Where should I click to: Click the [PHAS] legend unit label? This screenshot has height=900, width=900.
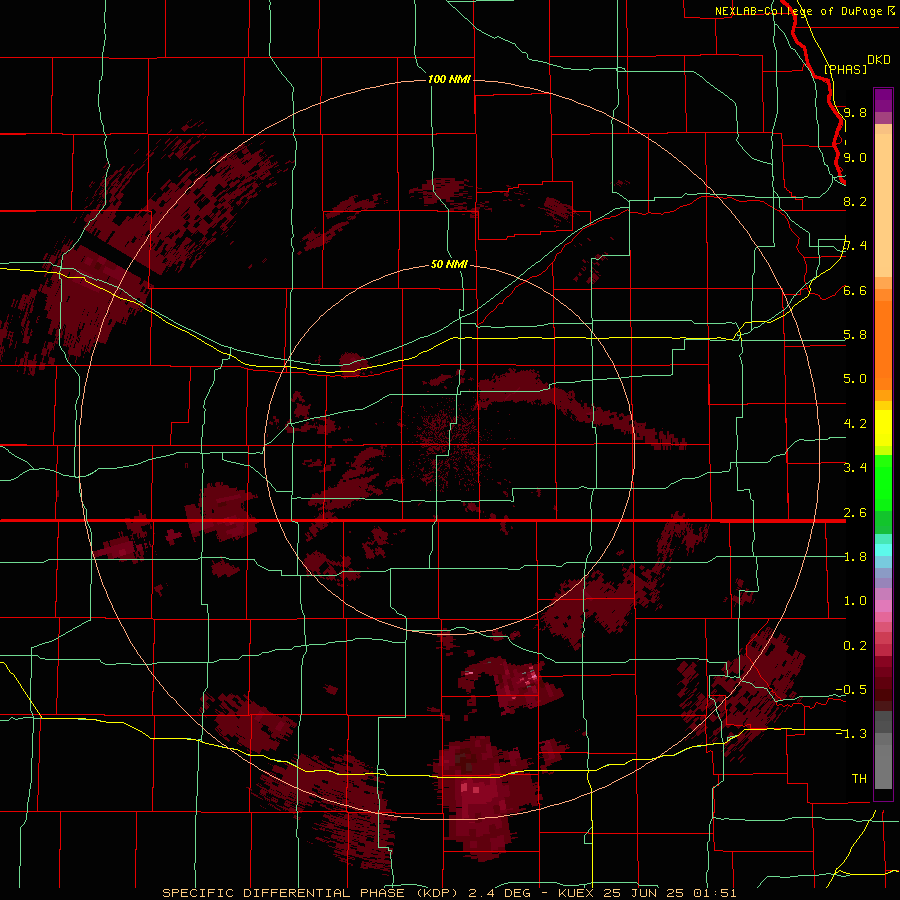(x=845, y=69)
